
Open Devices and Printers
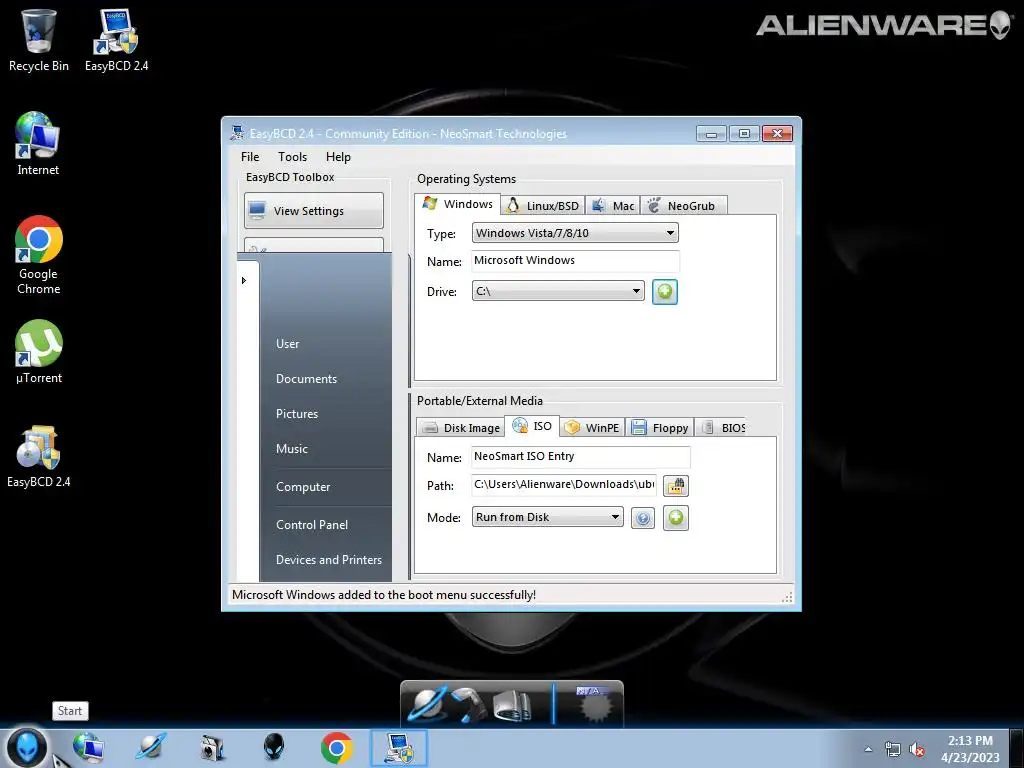tap(328, 560)
